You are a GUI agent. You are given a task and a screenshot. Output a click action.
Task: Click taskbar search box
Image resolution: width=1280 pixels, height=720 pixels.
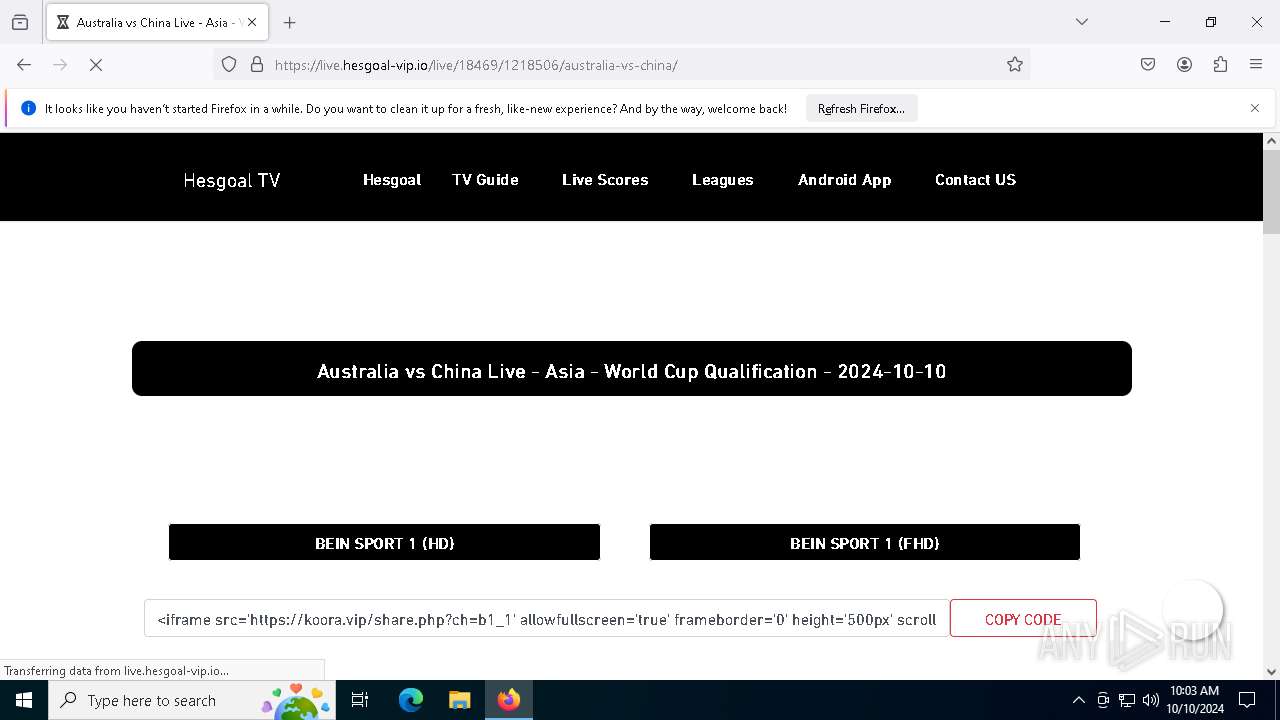click(x=192, y=700)
